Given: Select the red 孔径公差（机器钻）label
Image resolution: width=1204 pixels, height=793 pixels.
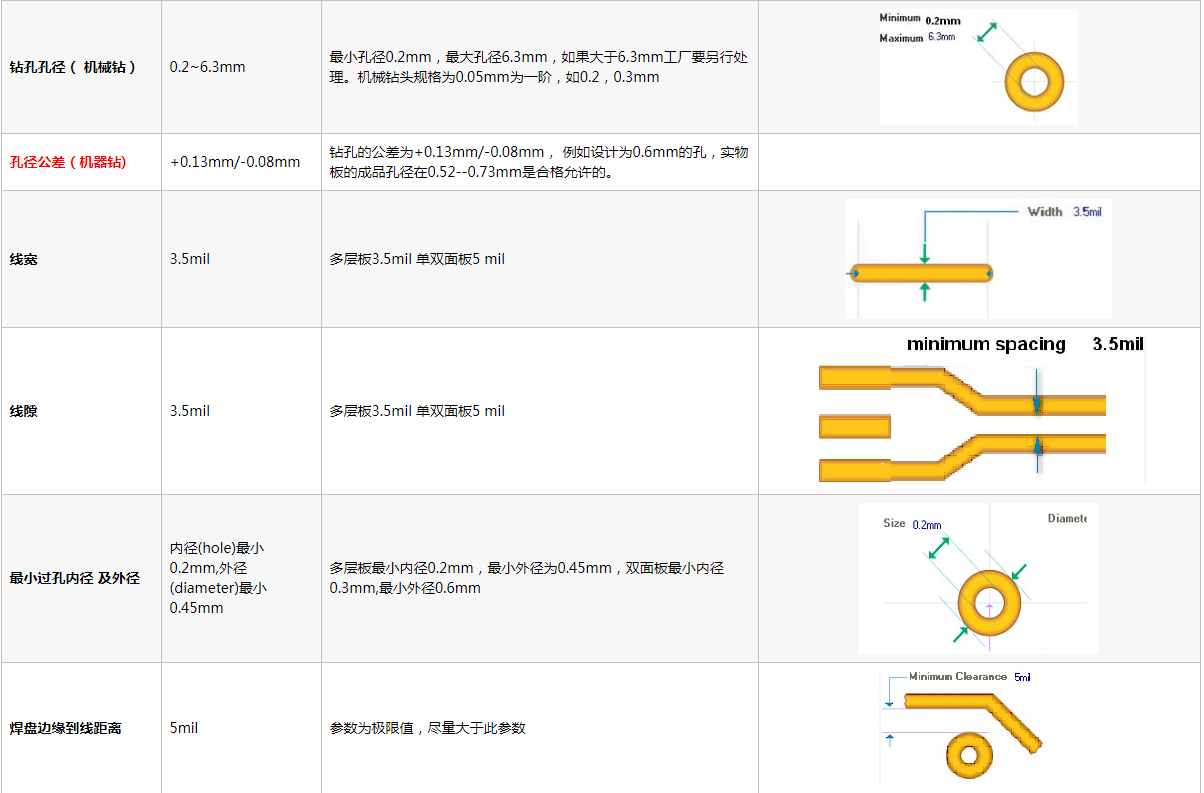Looking at the screenshot, I should (x=68, y=162).
